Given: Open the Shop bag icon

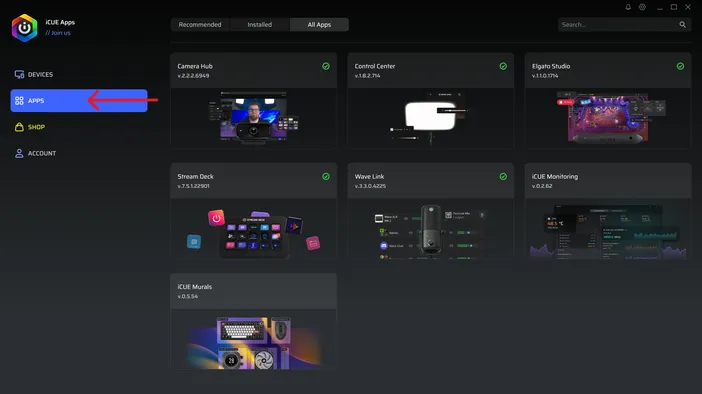Looking at the screenshot, I should pyautogui.click(x=19, y=127).
